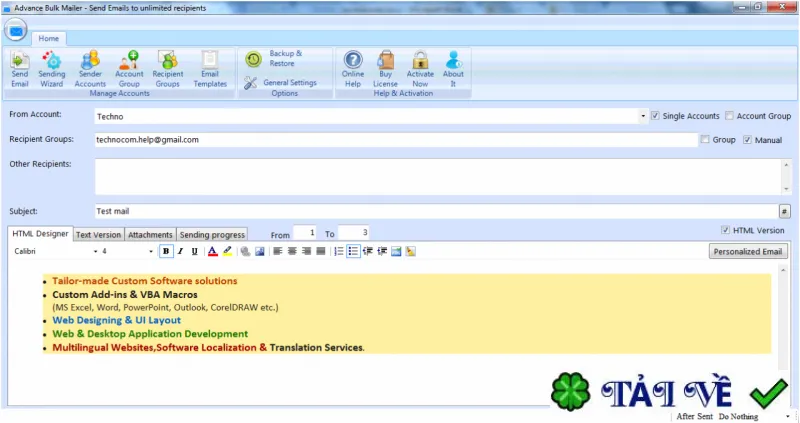The width and height of the screenshot is (800, 423).
Task: Open the Calibri font name dropdown
Action: pyautogui.click(x=55, y=251)
